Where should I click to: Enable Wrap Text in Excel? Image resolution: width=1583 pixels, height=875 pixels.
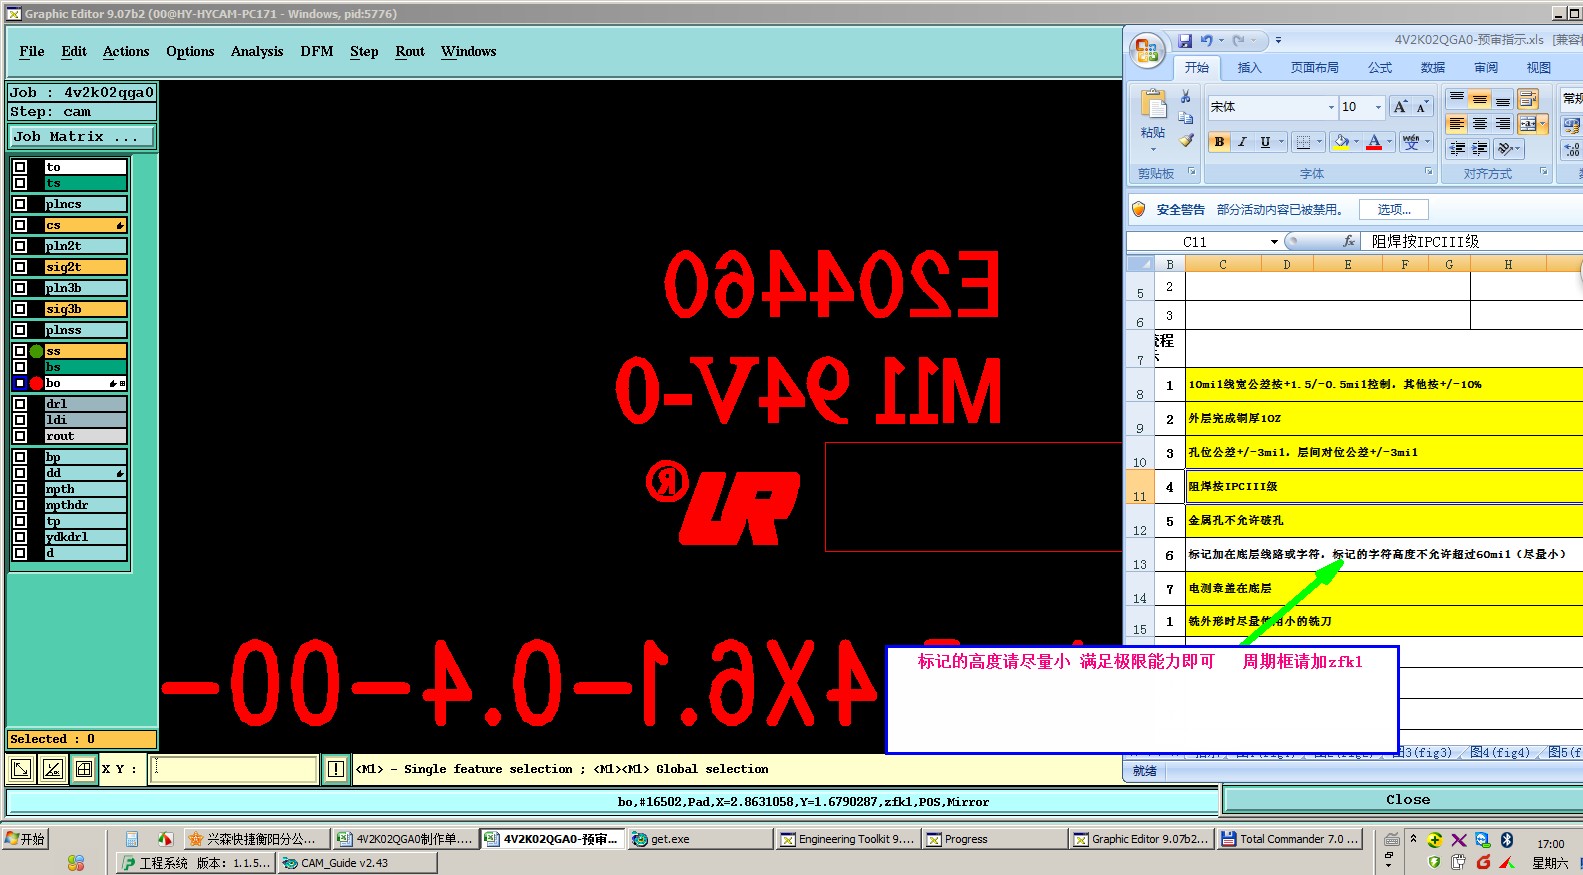coord(1528,98)
